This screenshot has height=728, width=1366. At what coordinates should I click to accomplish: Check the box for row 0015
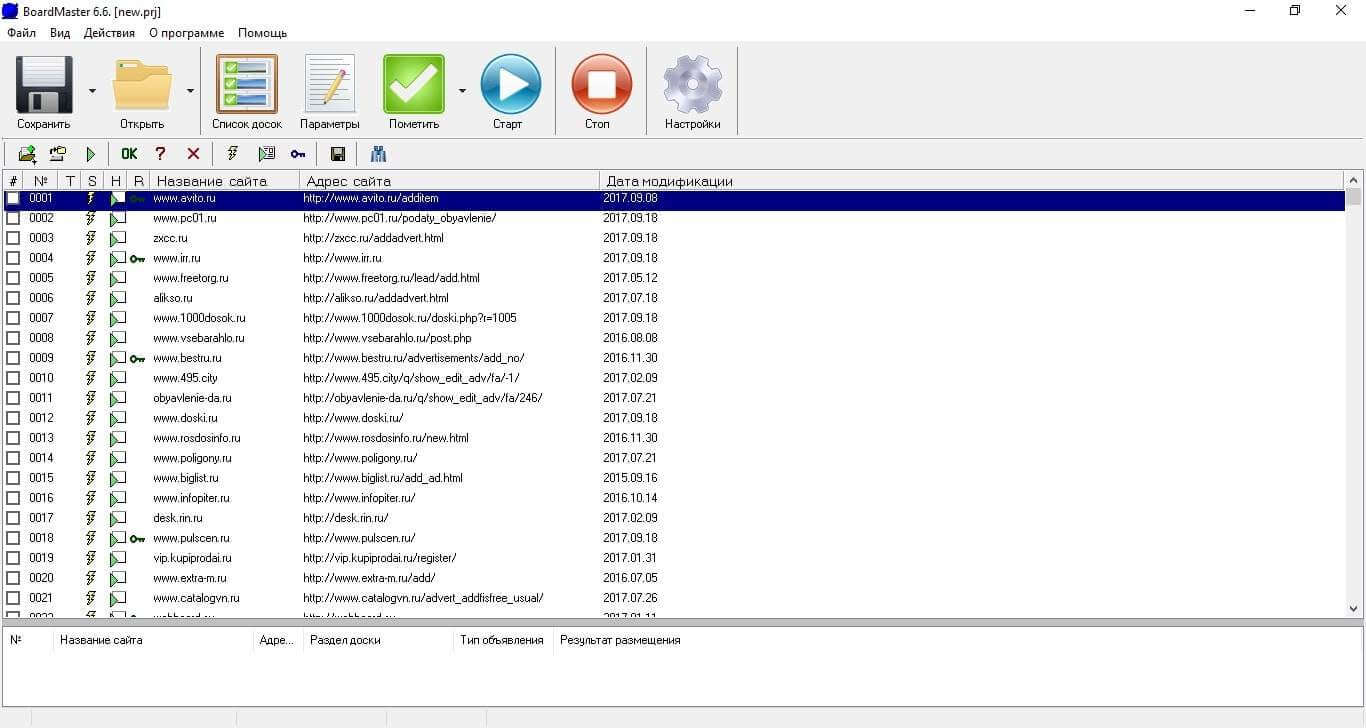[13, 478]
